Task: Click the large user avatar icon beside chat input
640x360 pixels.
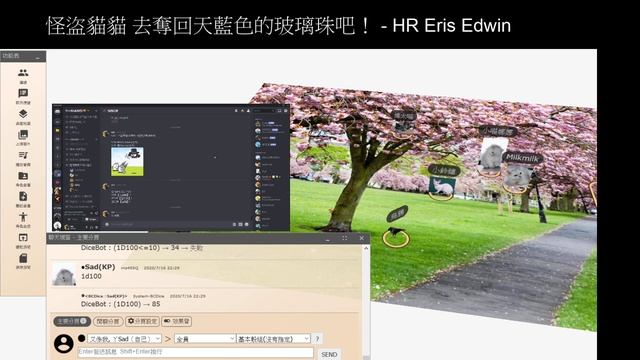Action: (64, 343)
